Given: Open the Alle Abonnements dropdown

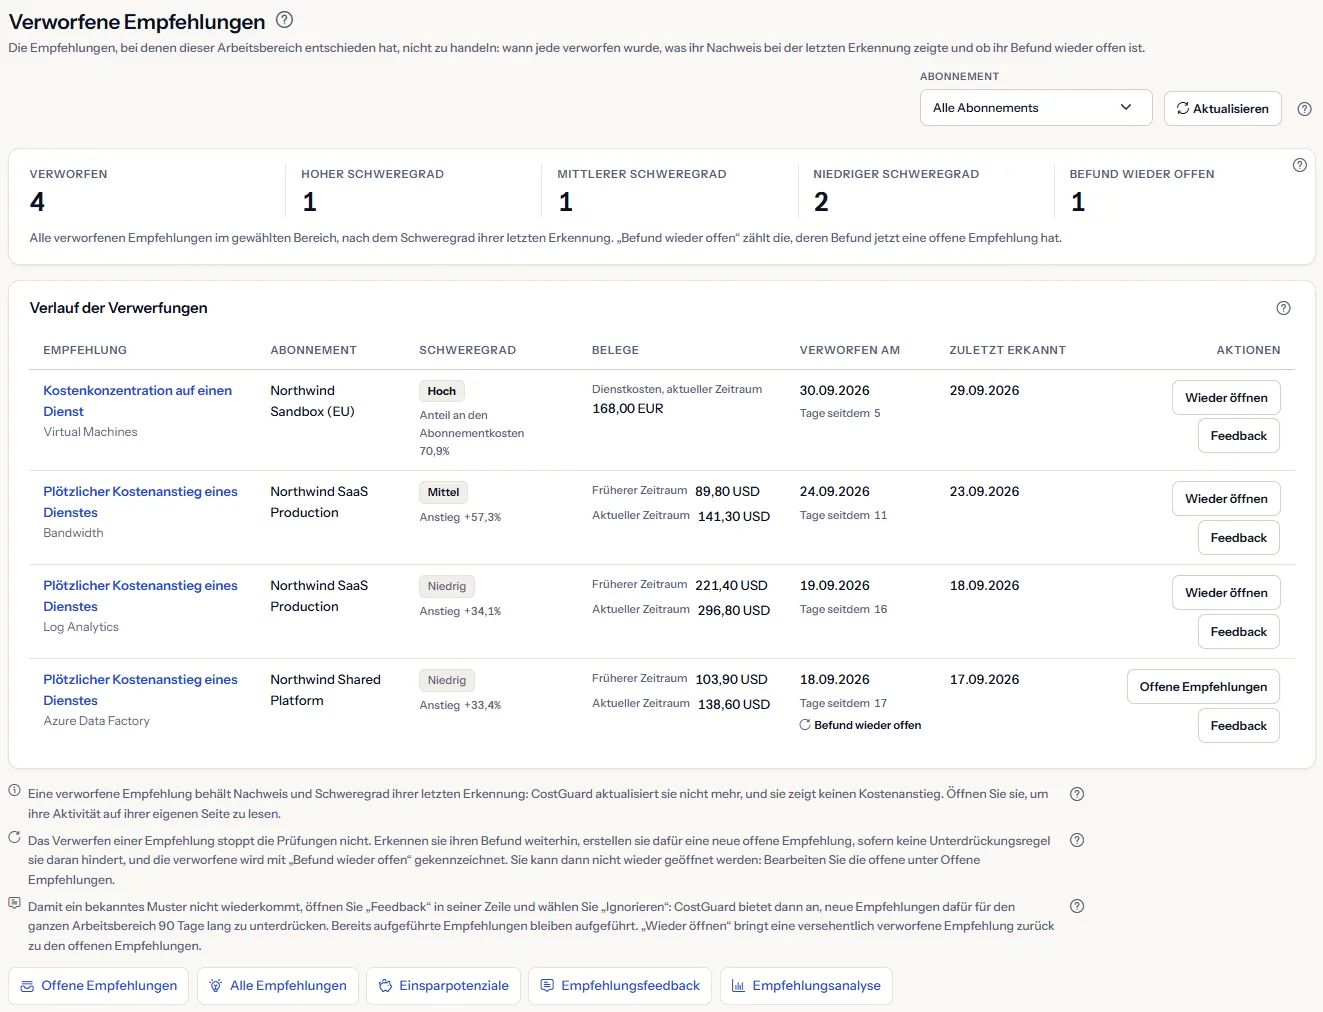Looking at the screenshot, I should click(x=1036, y=108).
